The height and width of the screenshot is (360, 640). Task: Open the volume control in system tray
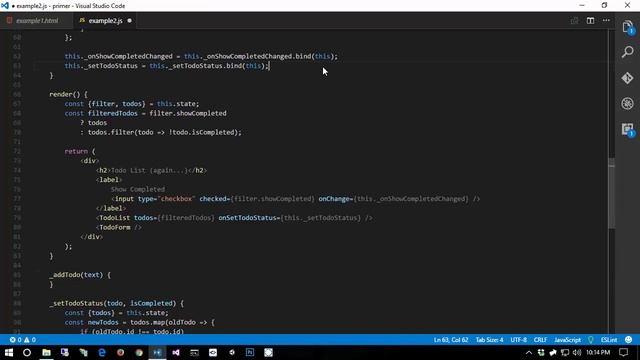577,353
